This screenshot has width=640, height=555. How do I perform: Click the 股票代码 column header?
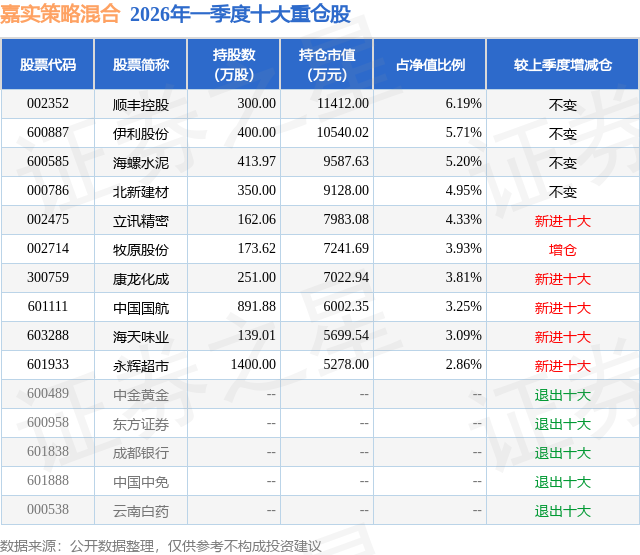(48, 64)
